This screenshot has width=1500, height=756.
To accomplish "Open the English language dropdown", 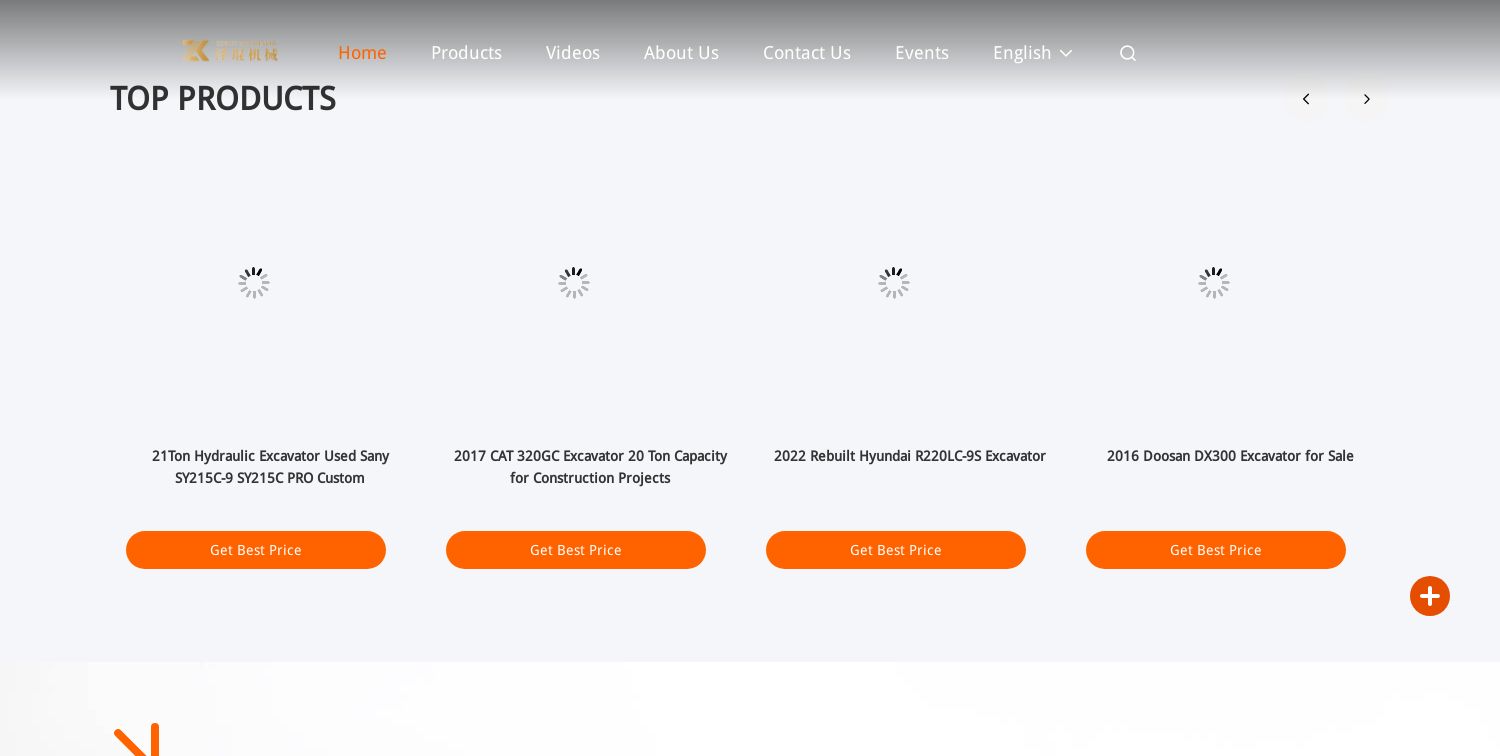I will (x=1022, y=53).
